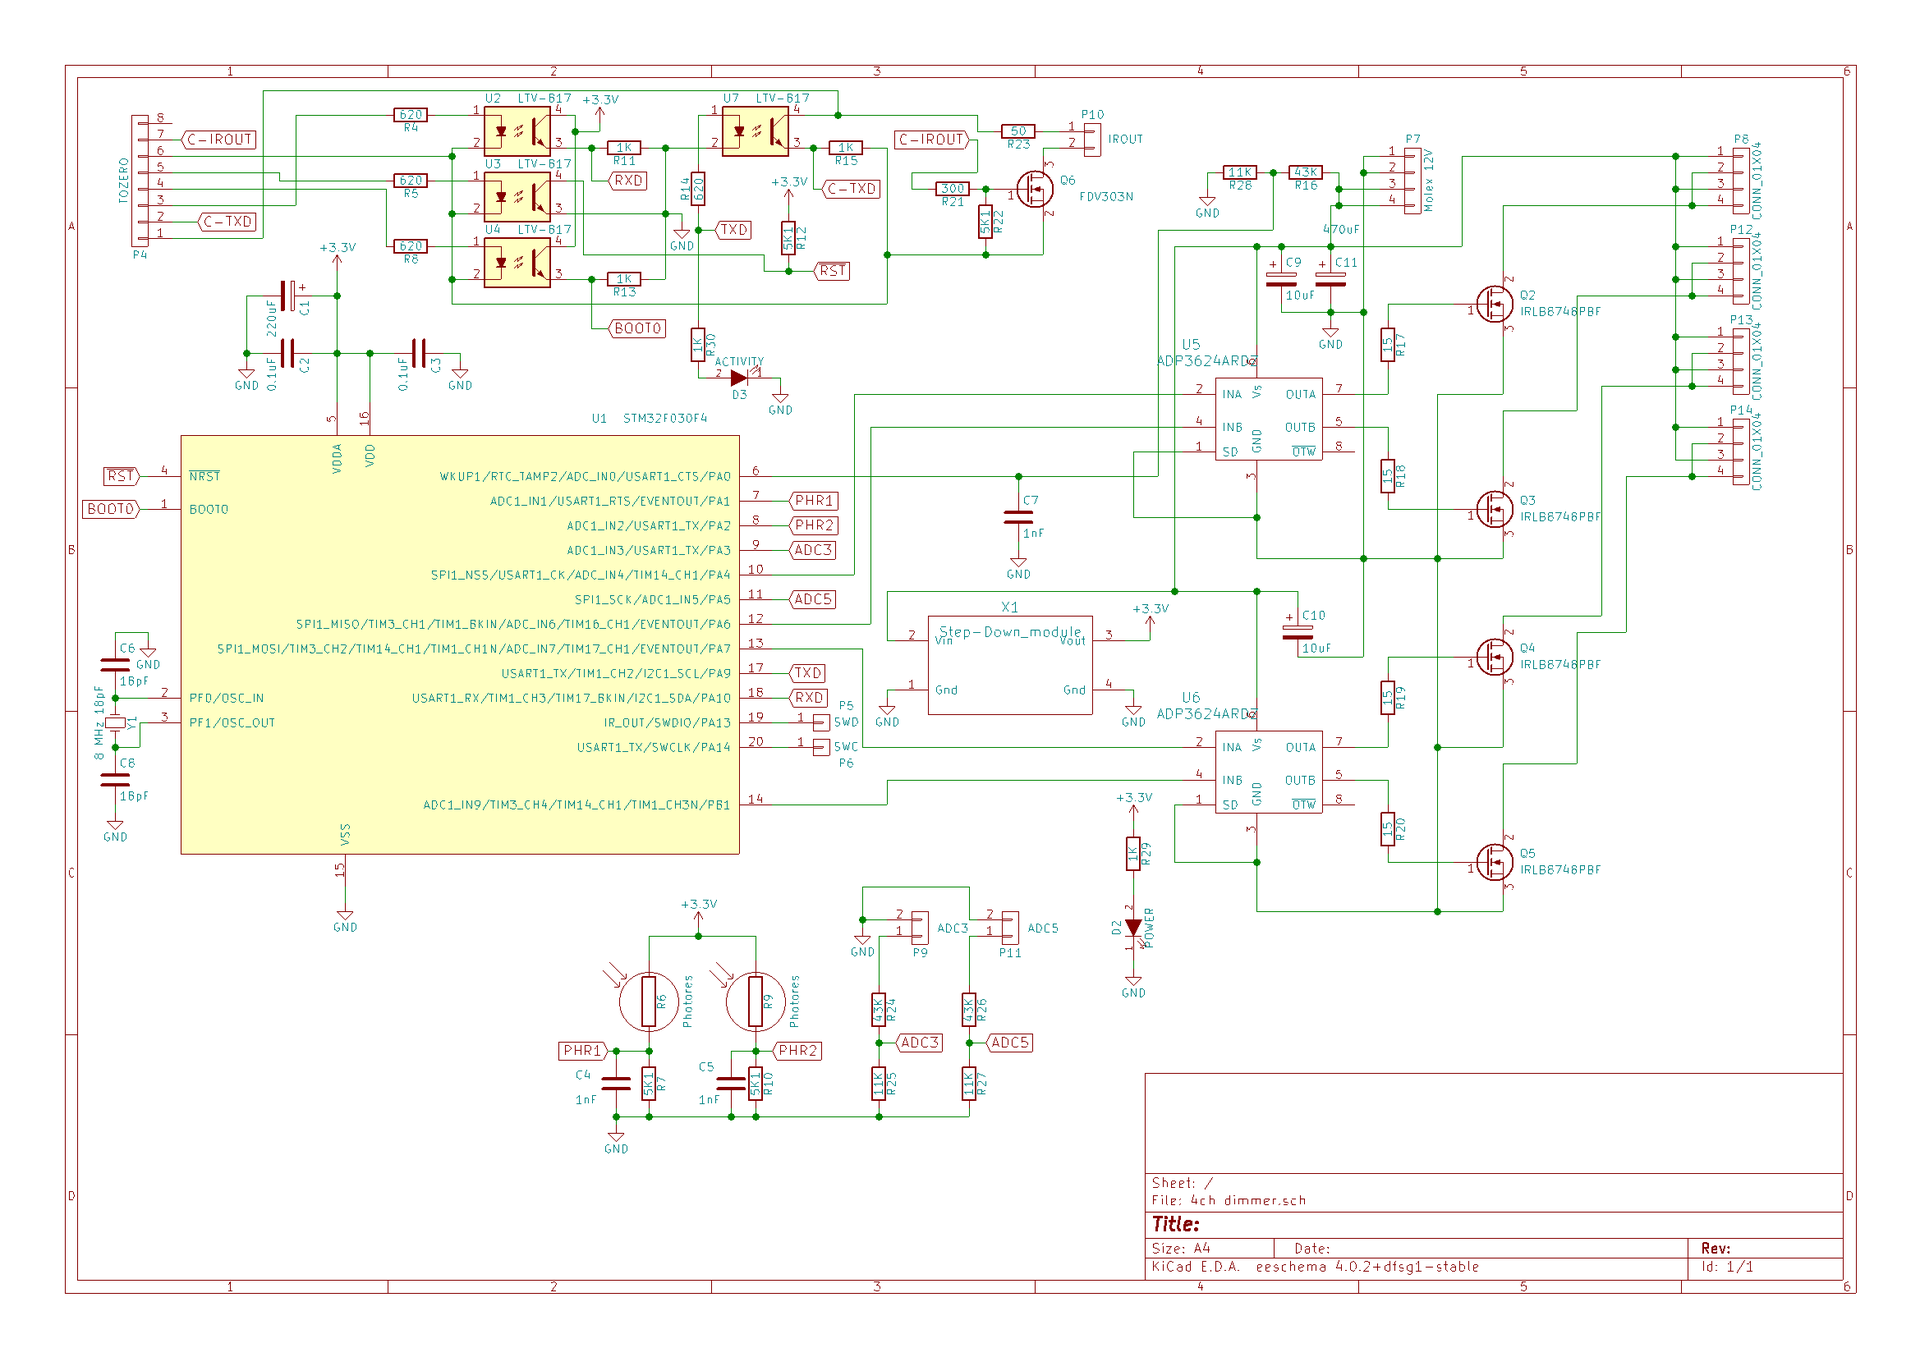Select the U6 ADP3624 driver block
The height and width of the screenshot is (1357, 1920).
coord(1268,772)
